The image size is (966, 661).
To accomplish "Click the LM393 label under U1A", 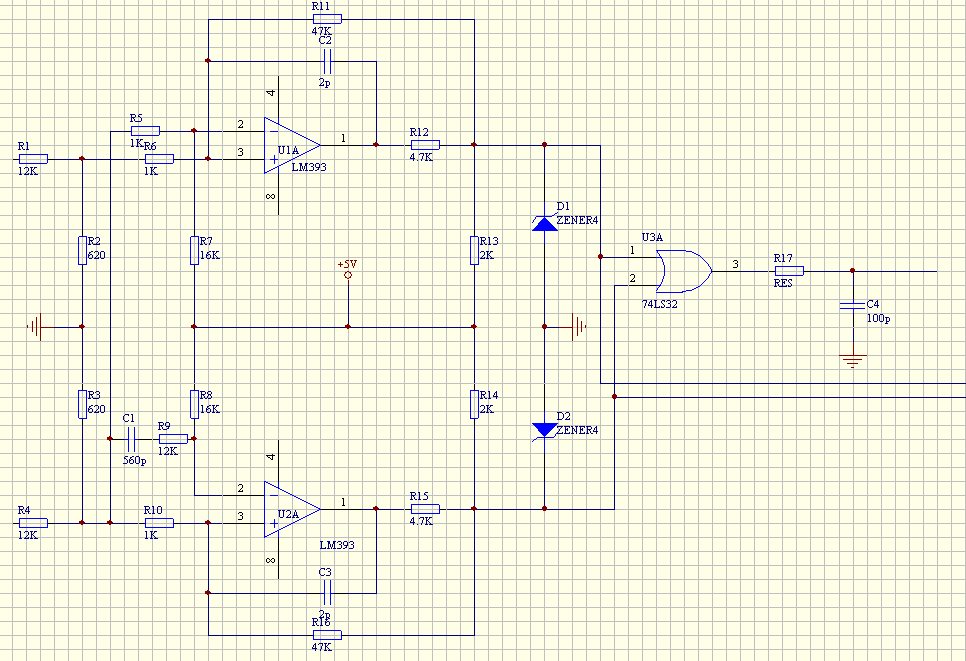I will 309,167.
